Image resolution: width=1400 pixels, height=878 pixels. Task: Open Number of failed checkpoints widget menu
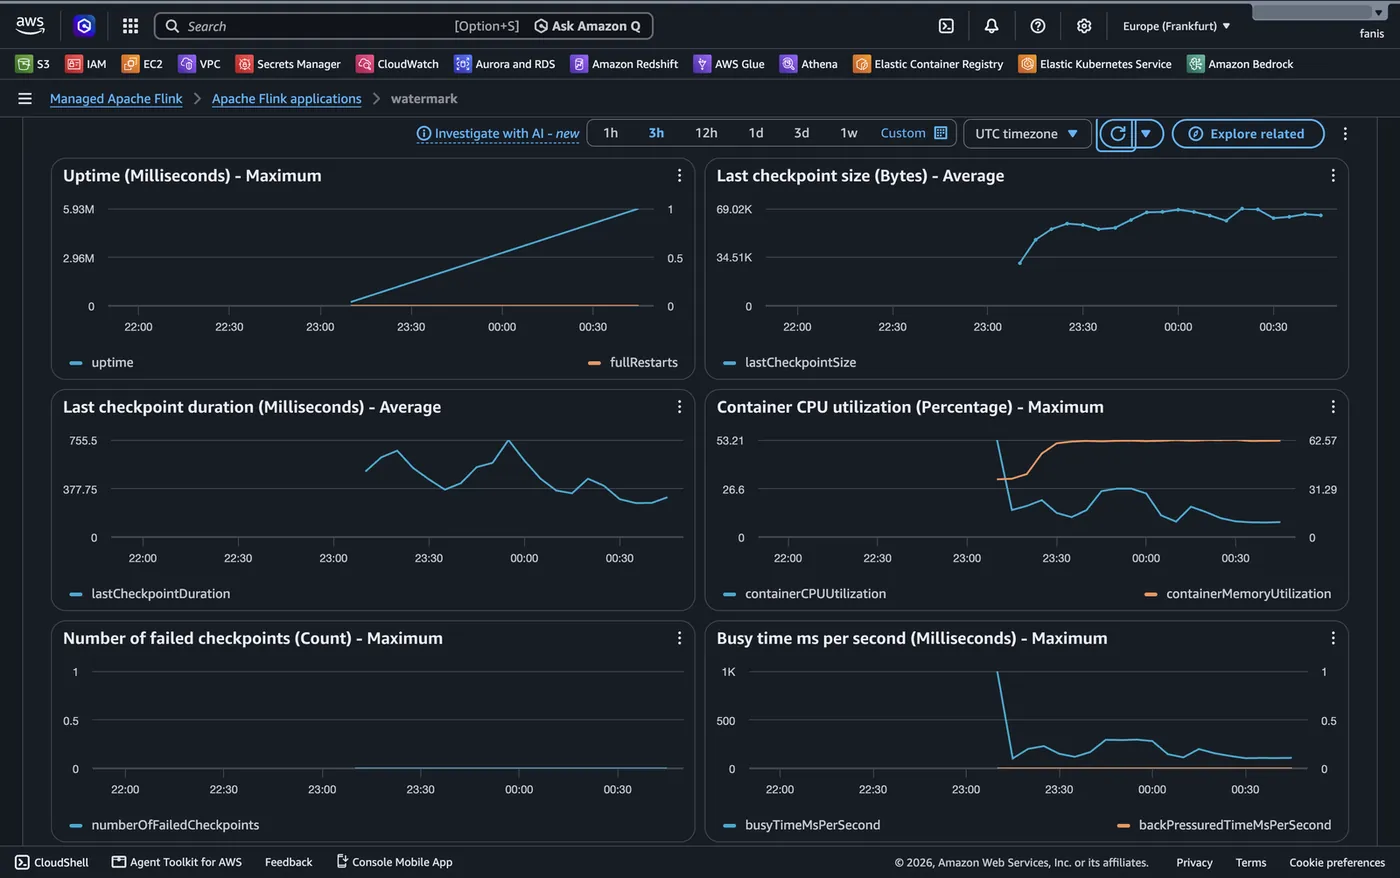tap(679, 638)
